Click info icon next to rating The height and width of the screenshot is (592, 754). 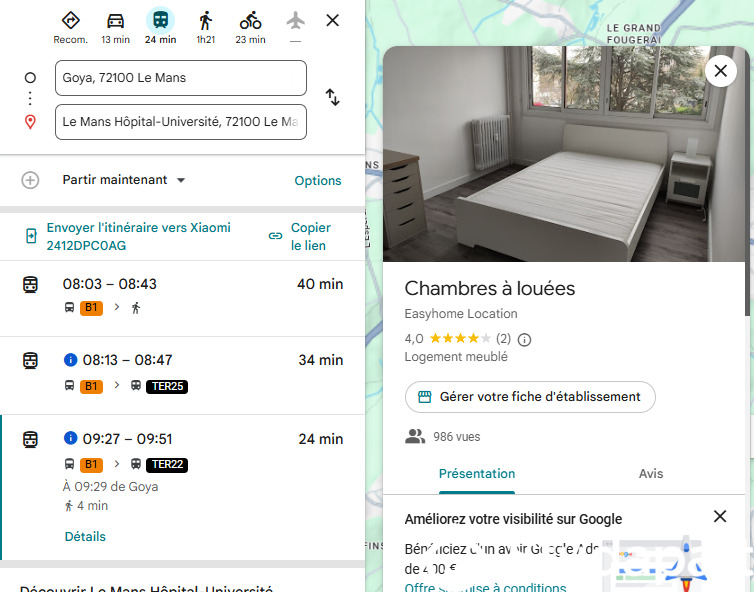[524, 339]
